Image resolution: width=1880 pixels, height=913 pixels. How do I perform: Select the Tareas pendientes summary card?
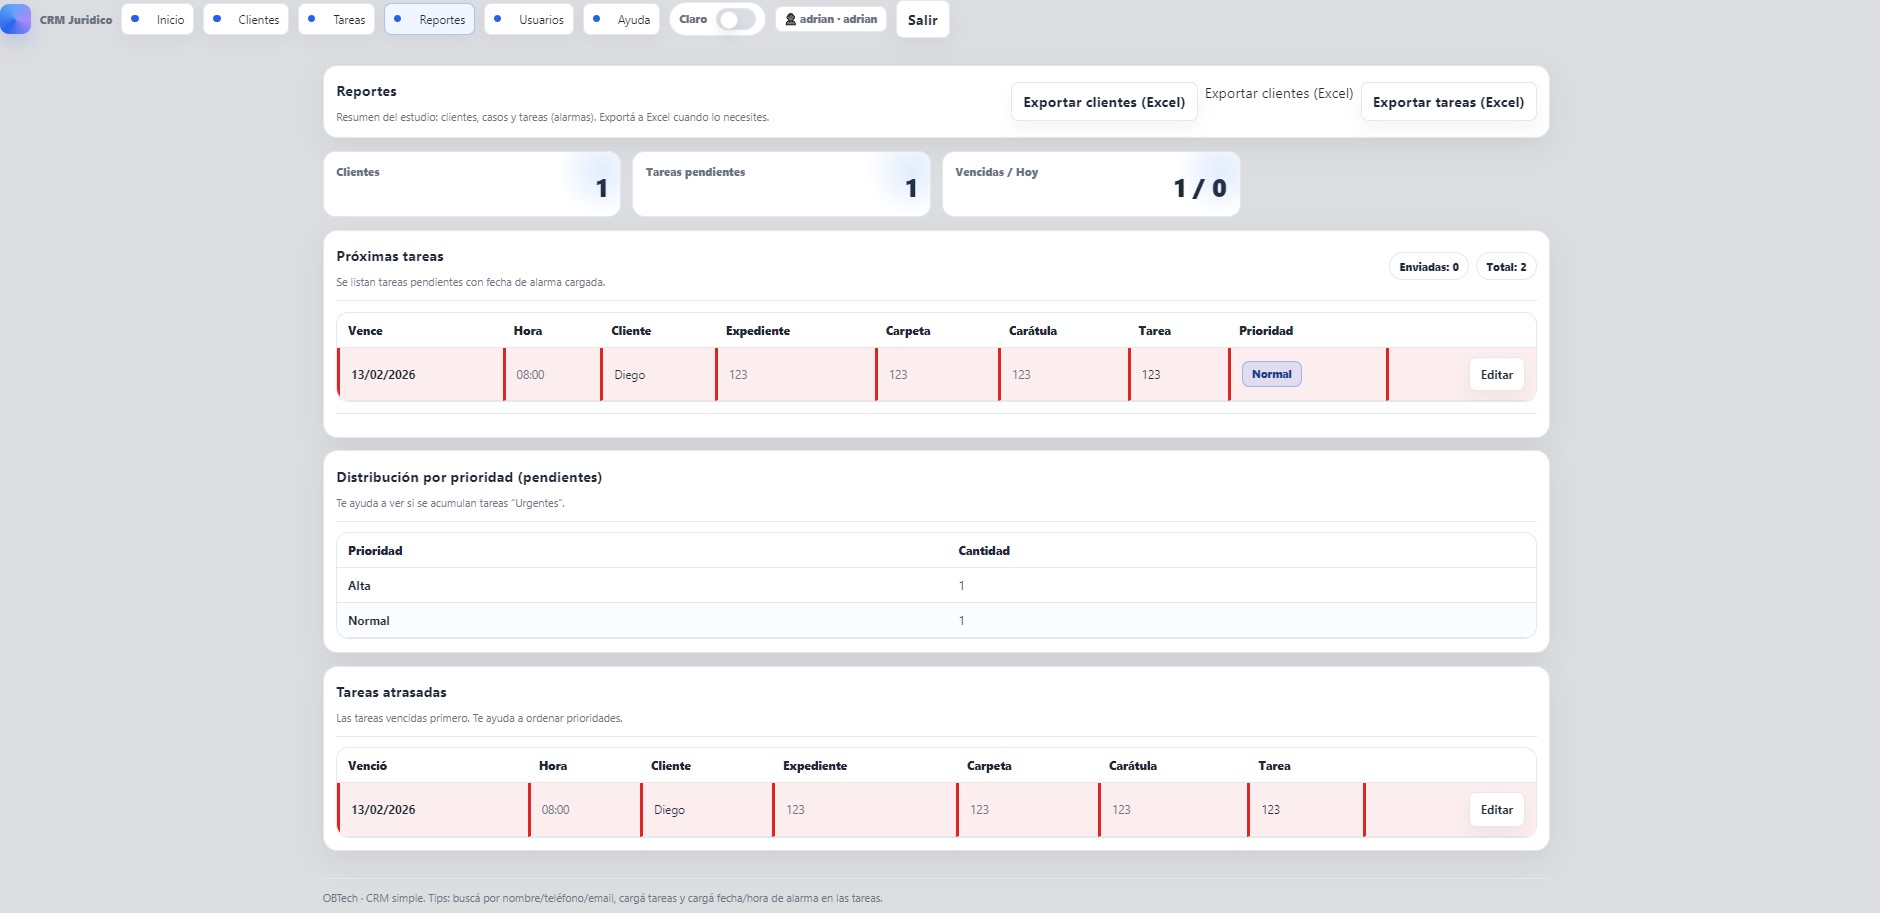(781, 184)
